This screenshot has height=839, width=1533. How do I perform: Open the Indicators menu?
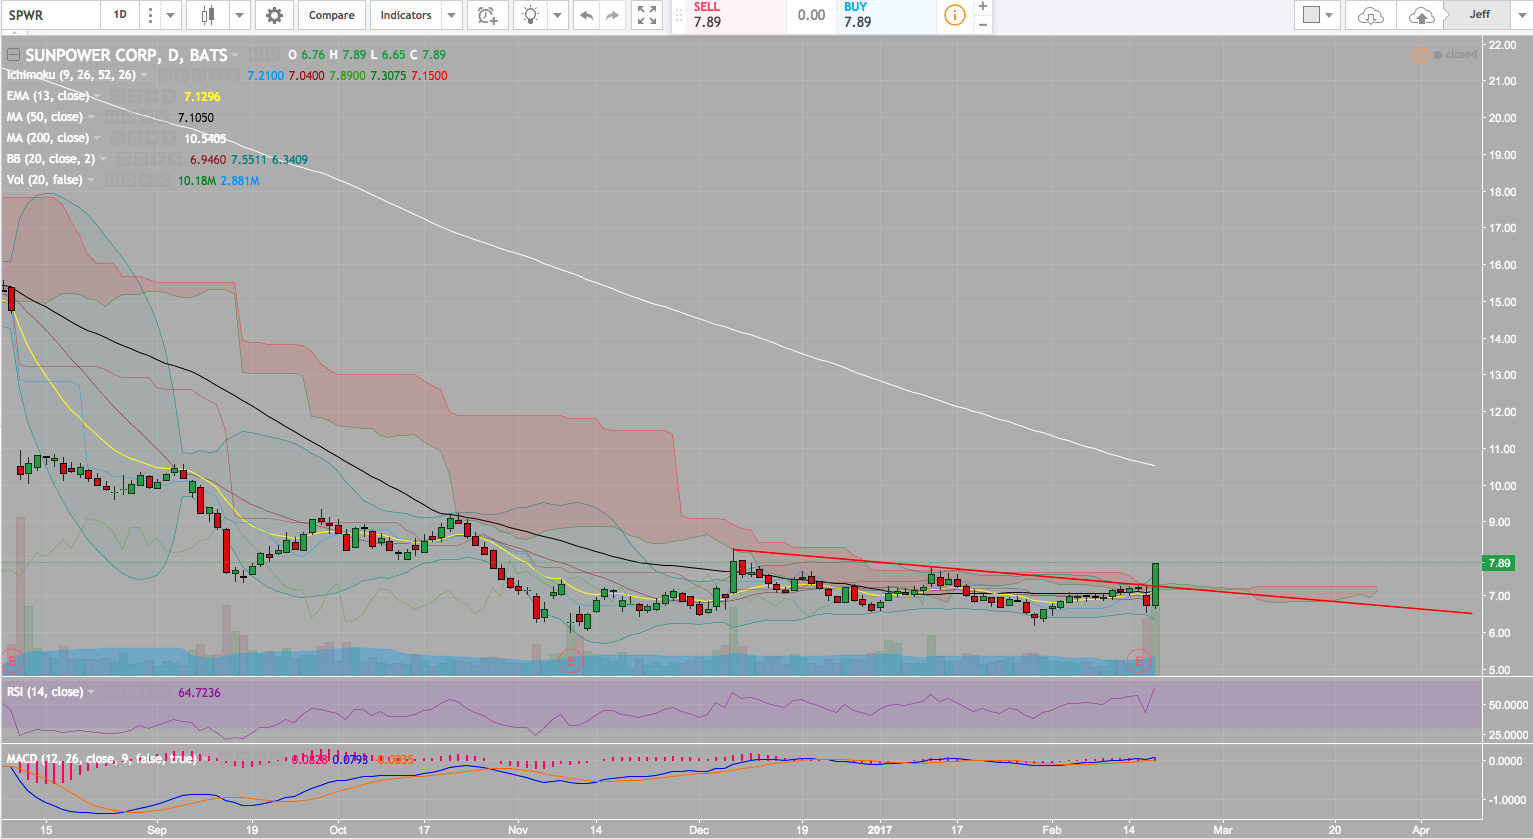(405, 15)
